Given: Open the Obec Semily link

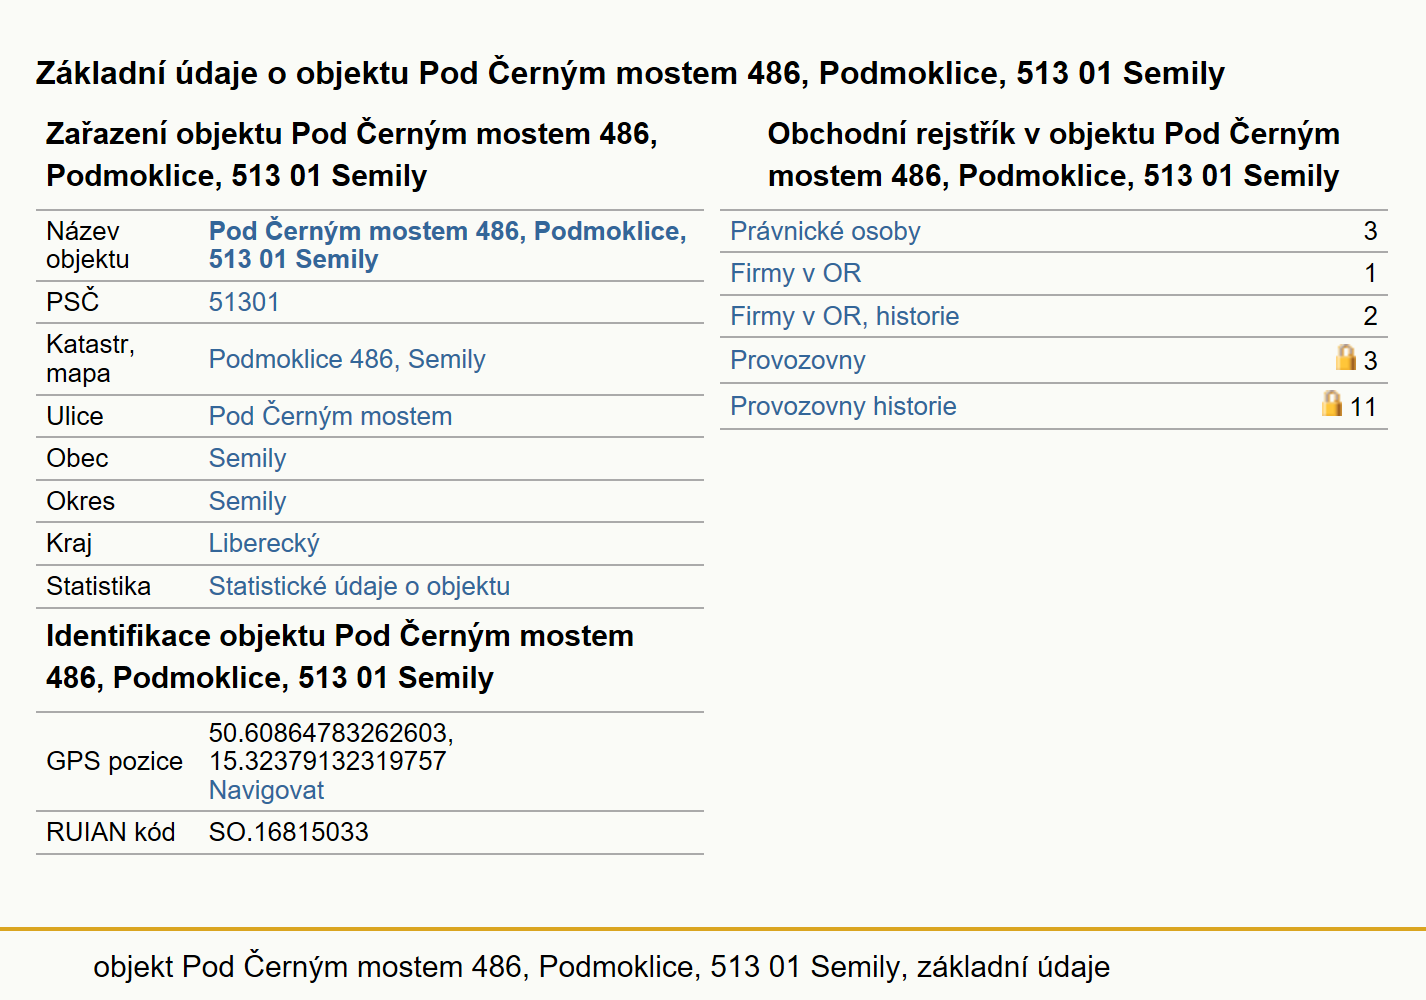Looking at the screenshot, I should (247, 458).
